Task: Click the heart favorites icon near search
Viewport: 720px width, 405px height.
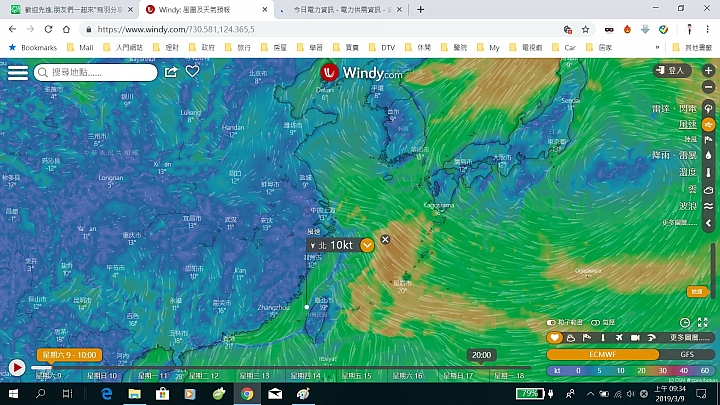Action: (192, 71)
